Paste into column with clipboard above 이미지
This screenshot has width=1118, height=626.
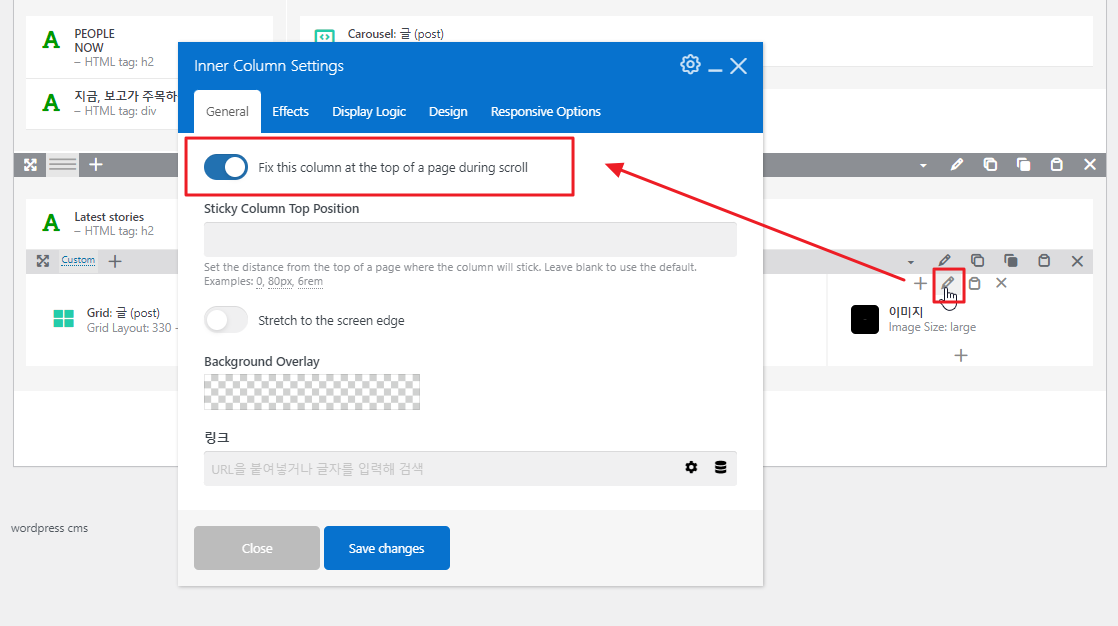pos(974,283)
